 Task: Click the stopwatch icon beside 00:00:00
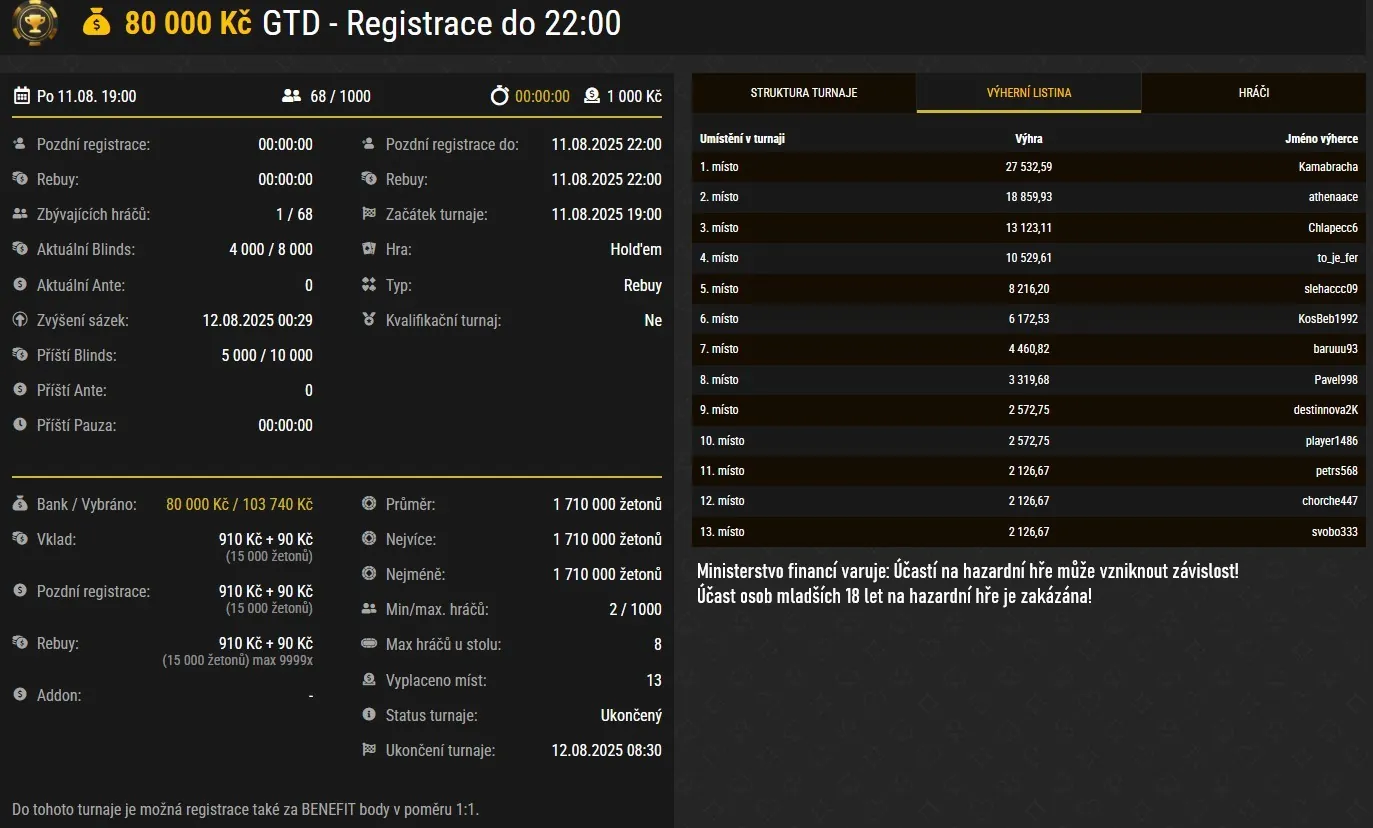(500, 96)
